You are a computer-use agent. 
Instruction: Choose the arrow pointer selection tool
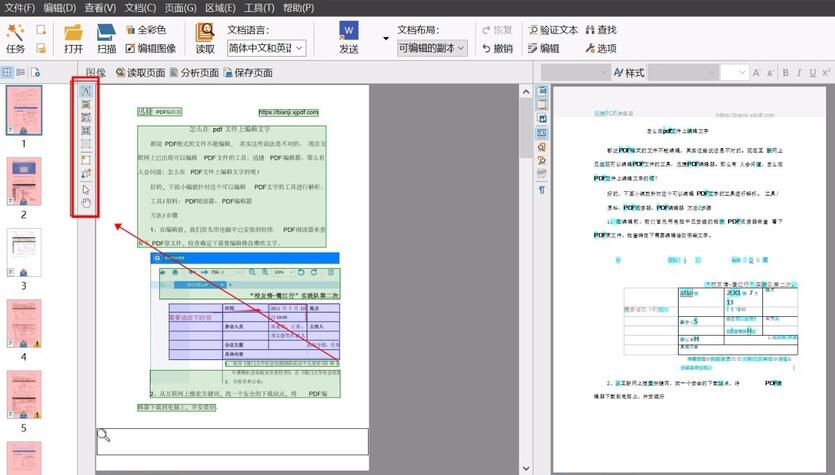[x=86, y=188]
